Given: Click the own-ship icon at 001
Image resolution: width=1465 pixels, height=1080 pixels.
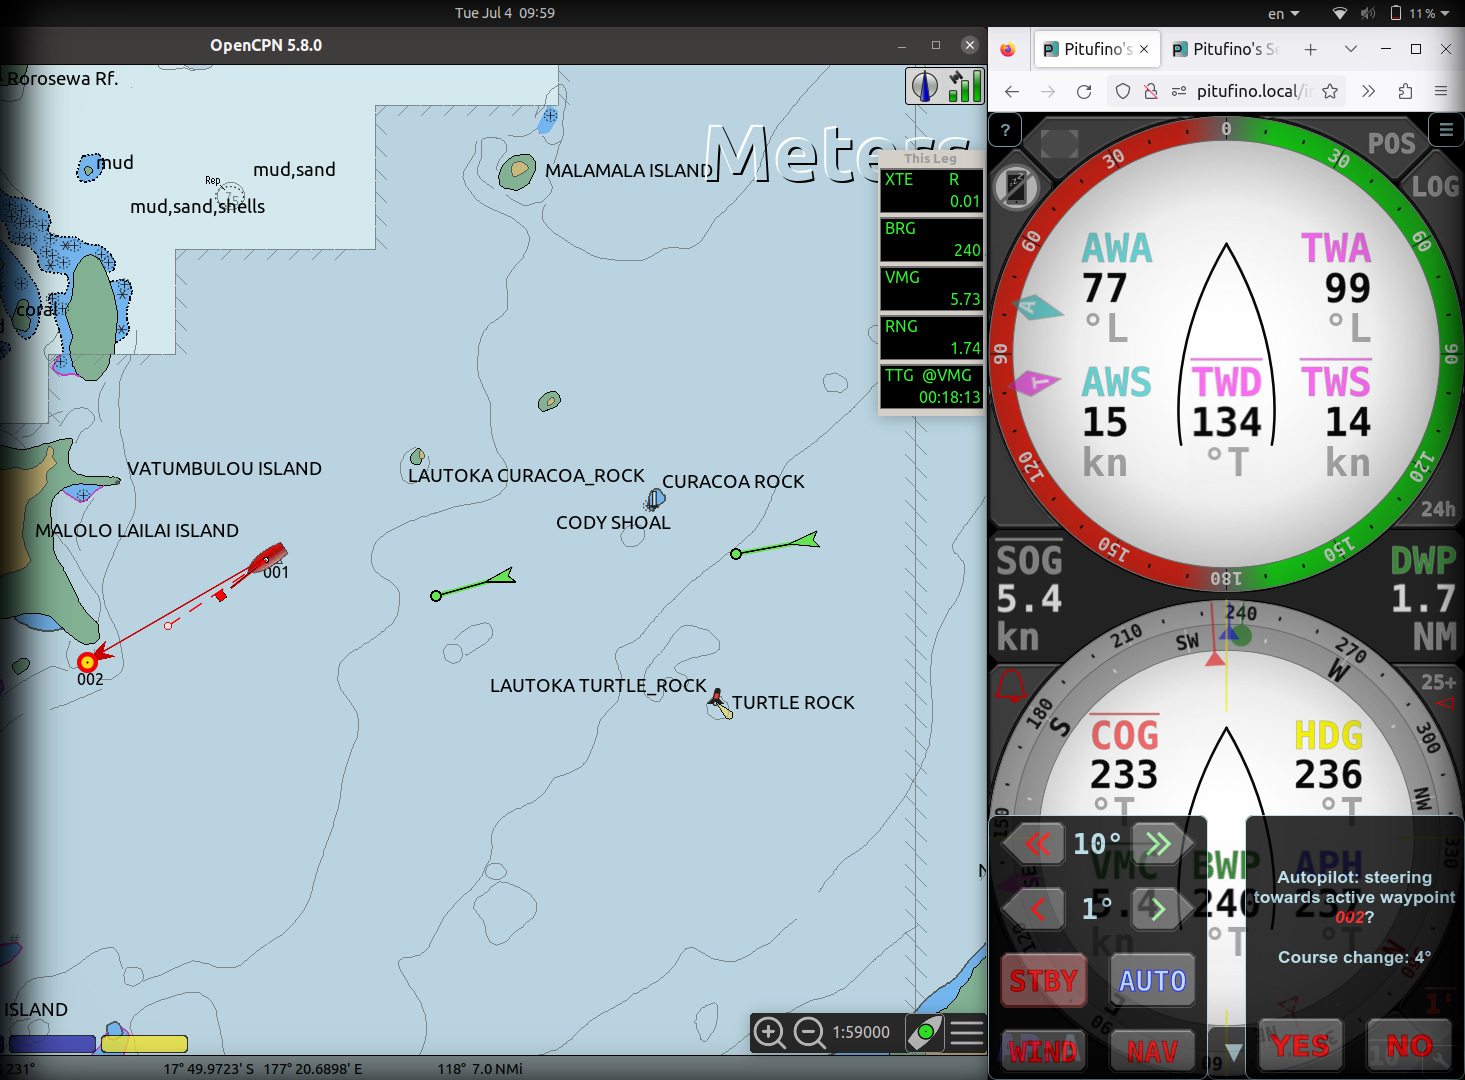Looking at the screenshot, I should coord(268,556).
